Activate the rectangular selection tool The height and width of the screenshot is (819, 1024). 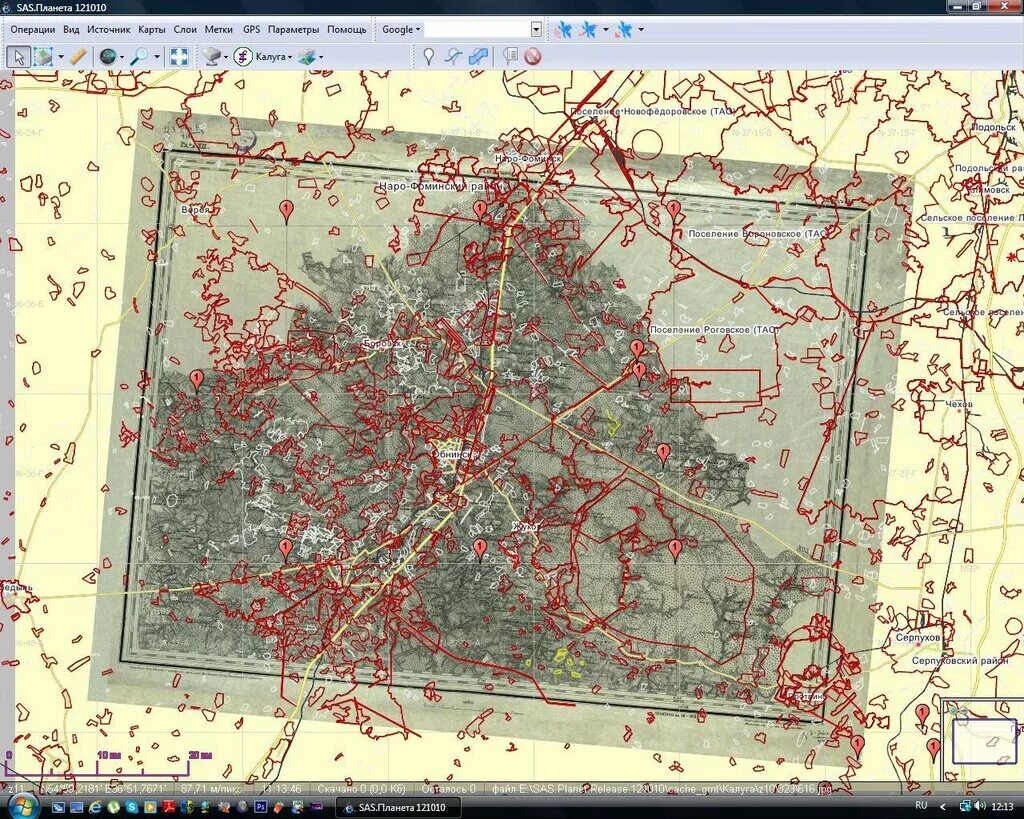43,57
